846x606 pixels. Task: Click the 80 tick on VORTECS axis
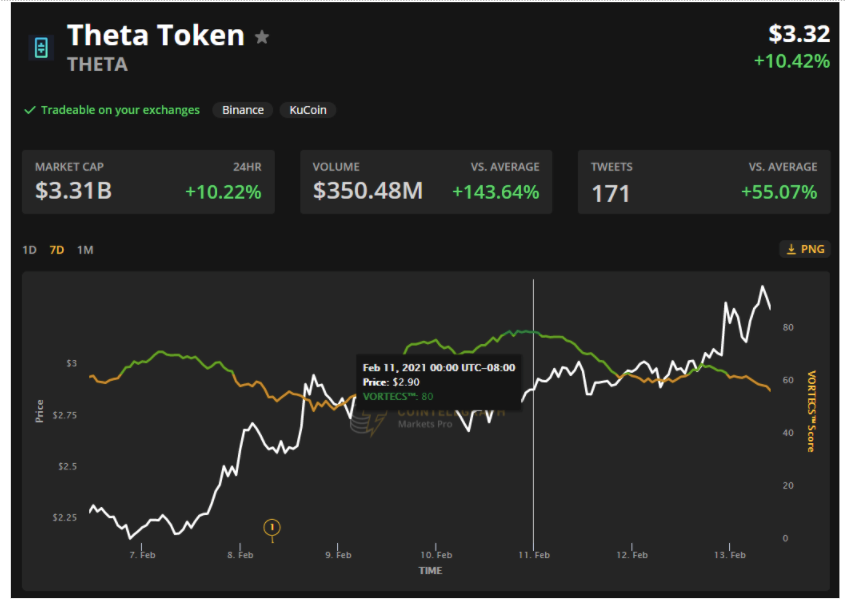pyautogui.click(x=788, y=327)
